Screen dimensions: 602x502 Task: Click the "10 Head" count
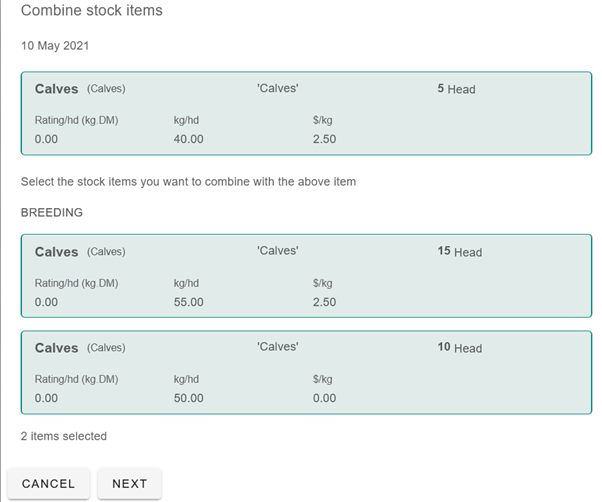coord(459,348)
